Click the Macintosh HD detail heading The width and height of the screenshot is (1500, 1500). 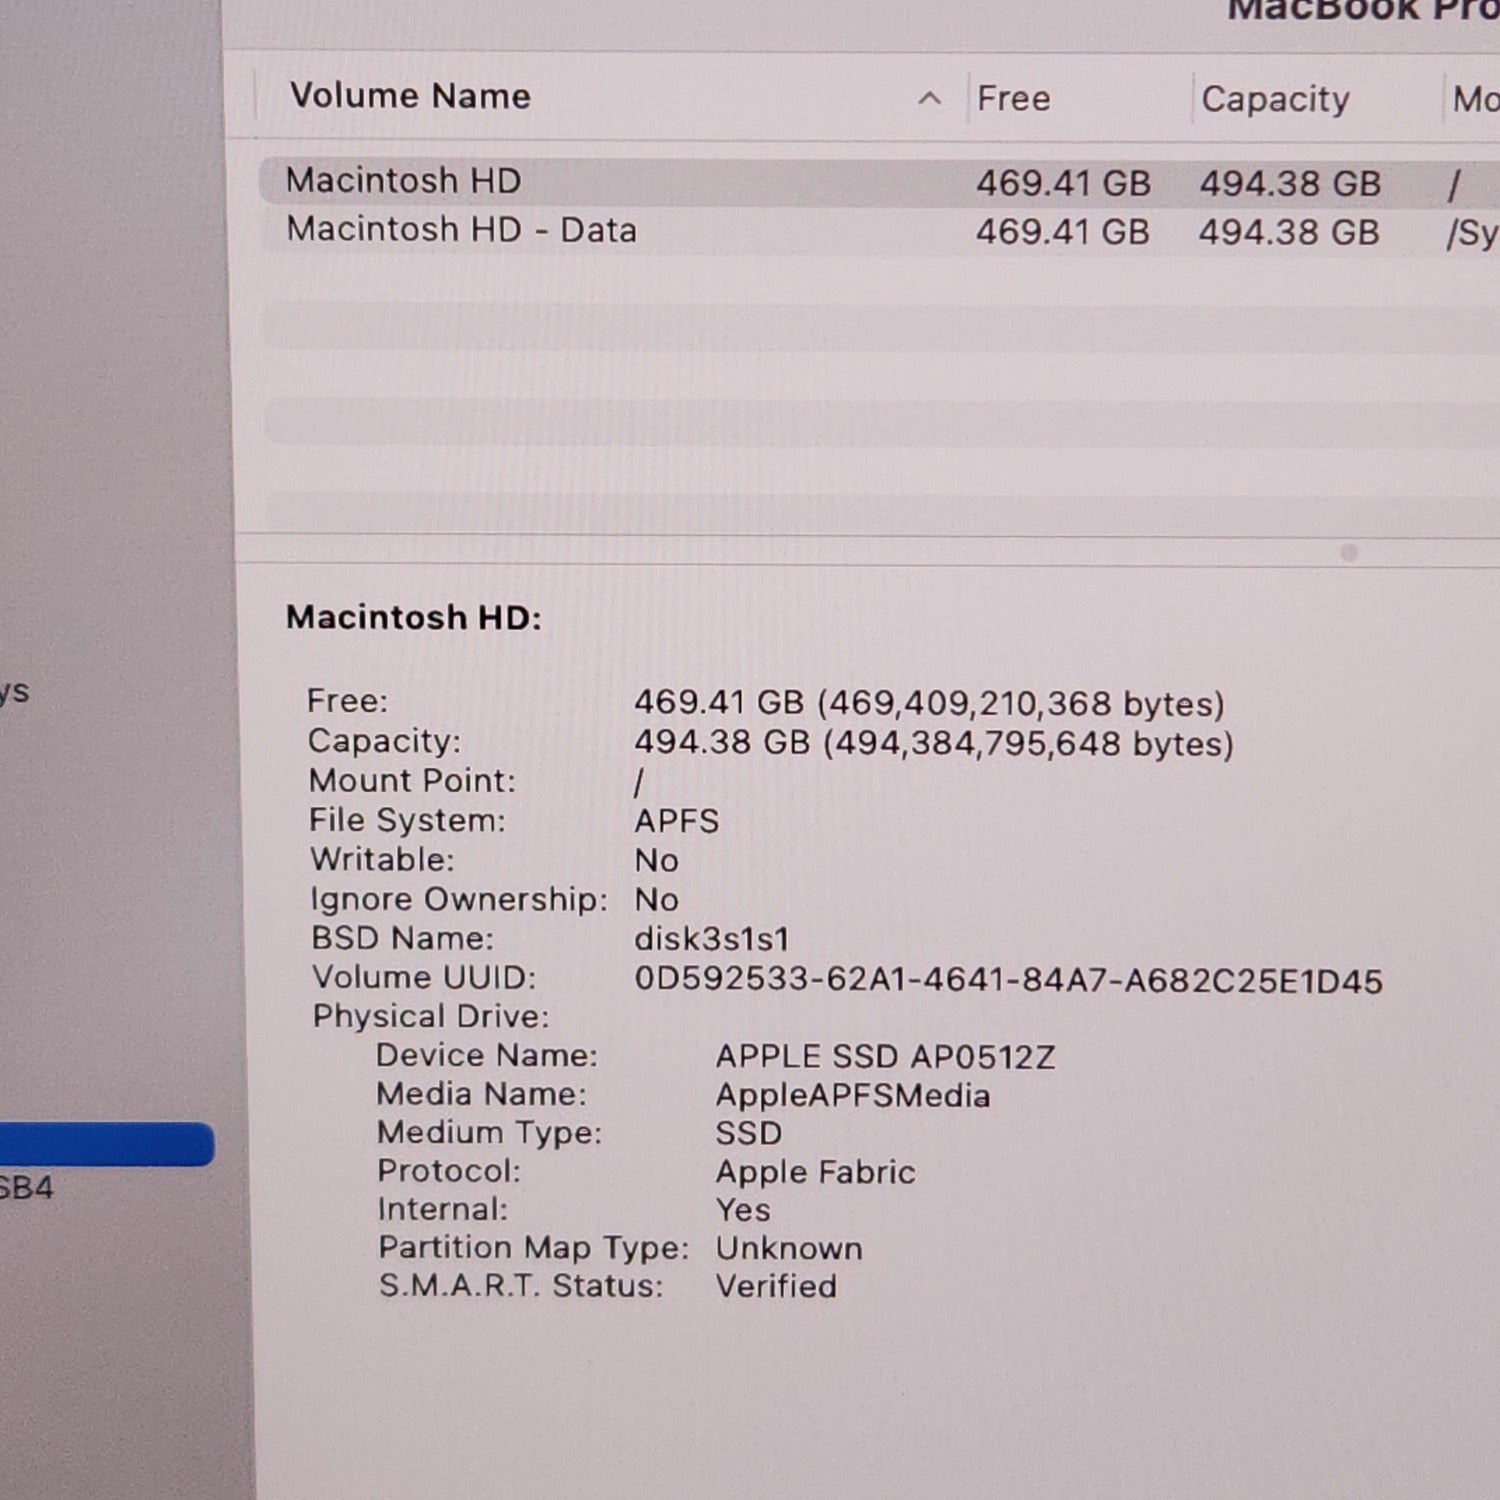coord(413,617)
